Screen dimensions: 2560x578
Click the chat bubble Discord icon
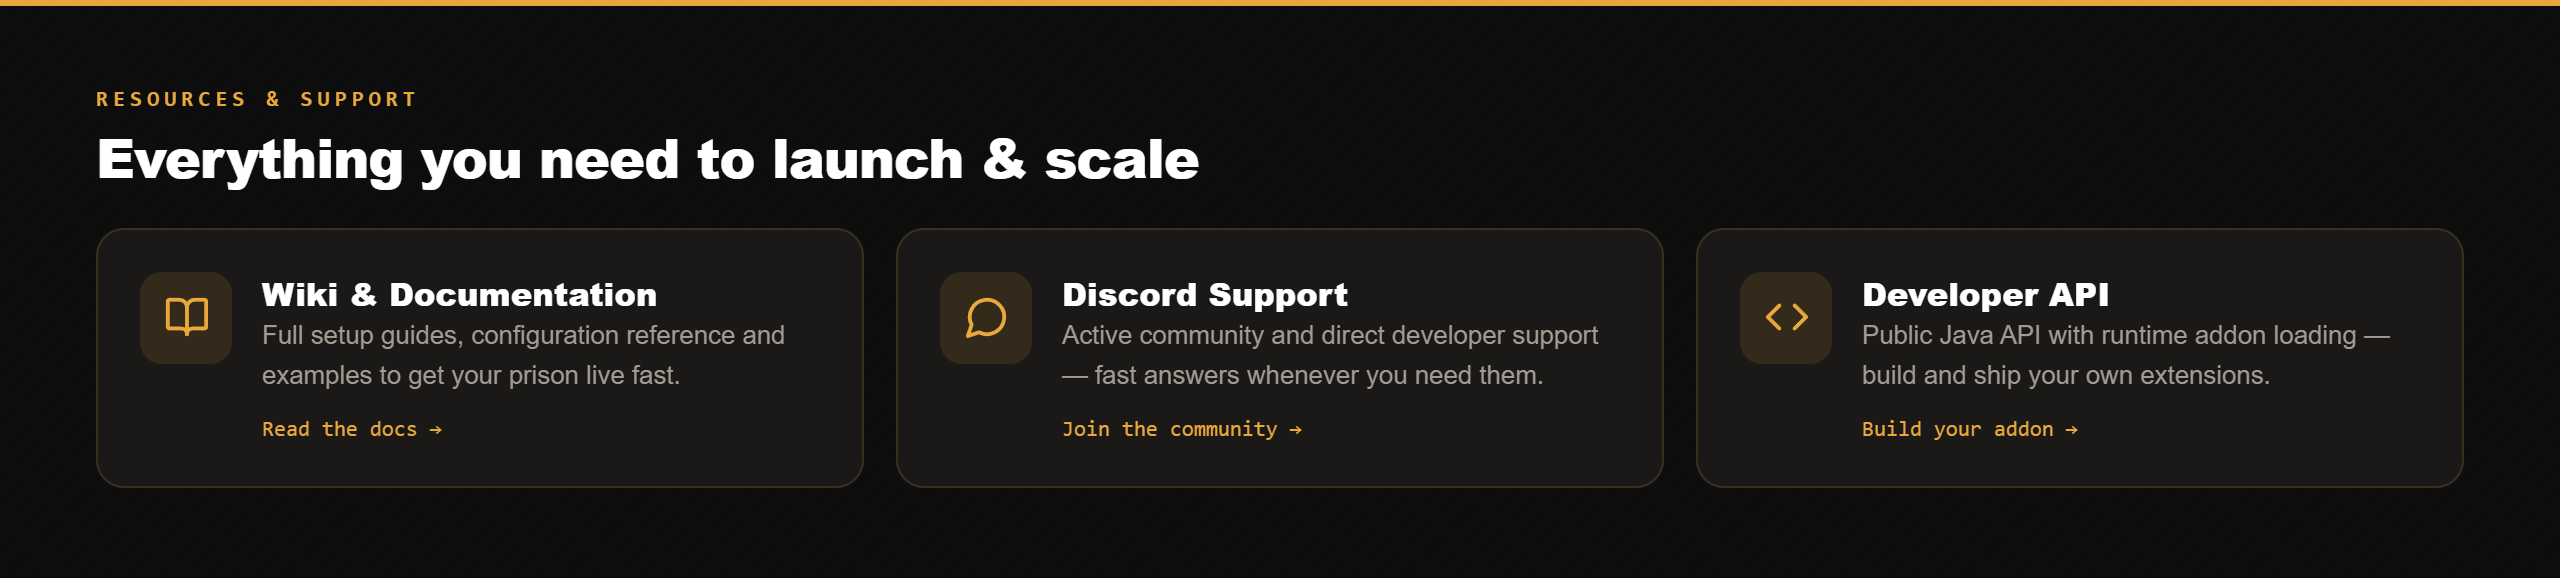click(x=986, y=318)
